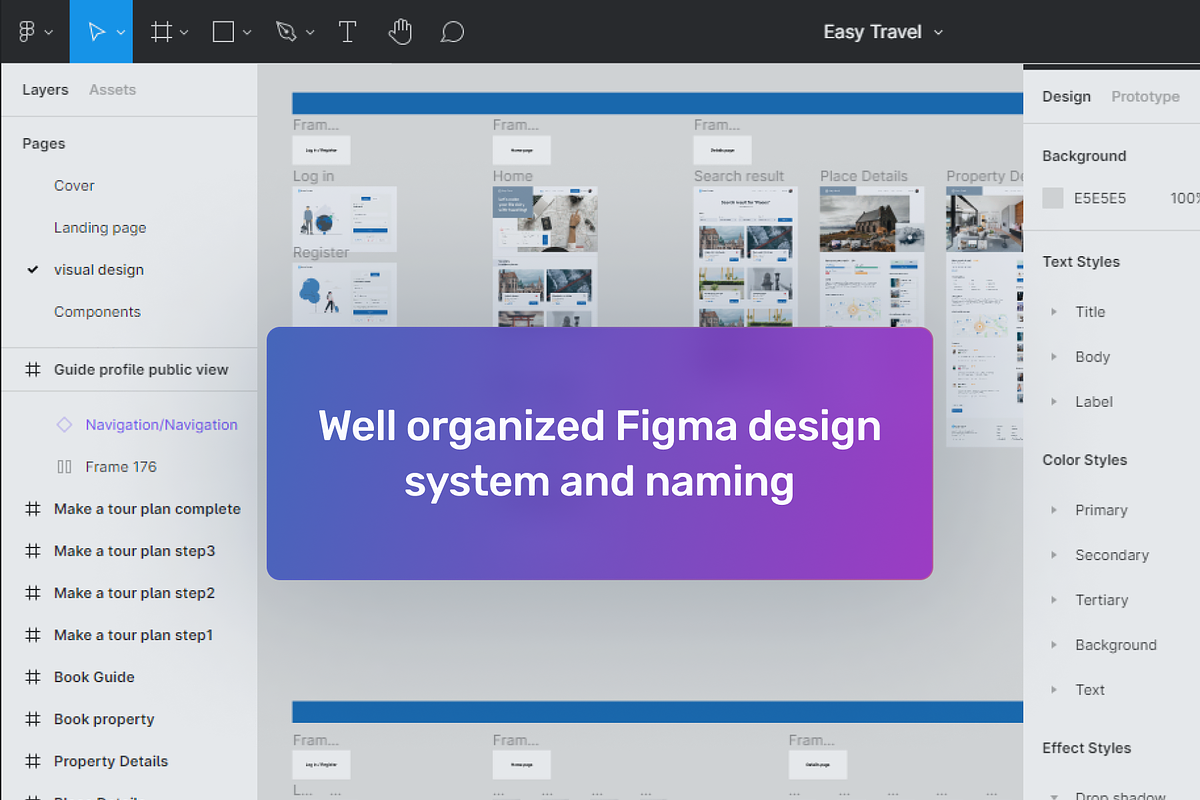Select the Register frame thumbnail on canvas
The width and height of the screenshot is (1200, 800).
[345, 295]
